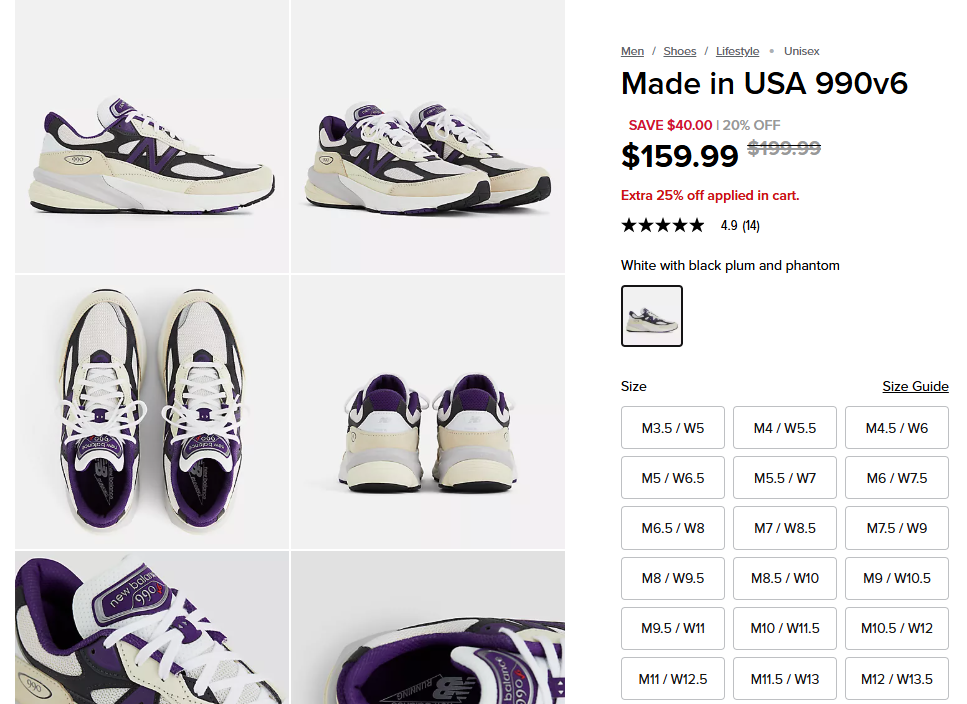Viewport: 967px width, 704px height.
Task: Pick size M12 / W13.5
Action: coord(896,679)
